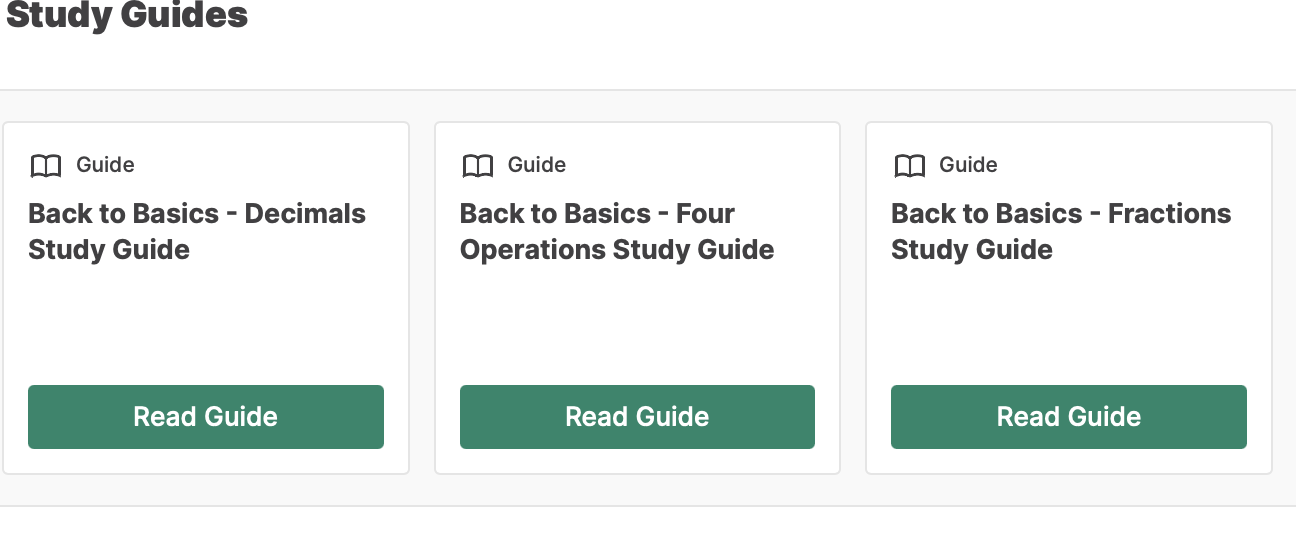The width and height of the screenshot is (1296, 556).
Task: Click the book icon on Four Operations card
Action: point(478,166)
